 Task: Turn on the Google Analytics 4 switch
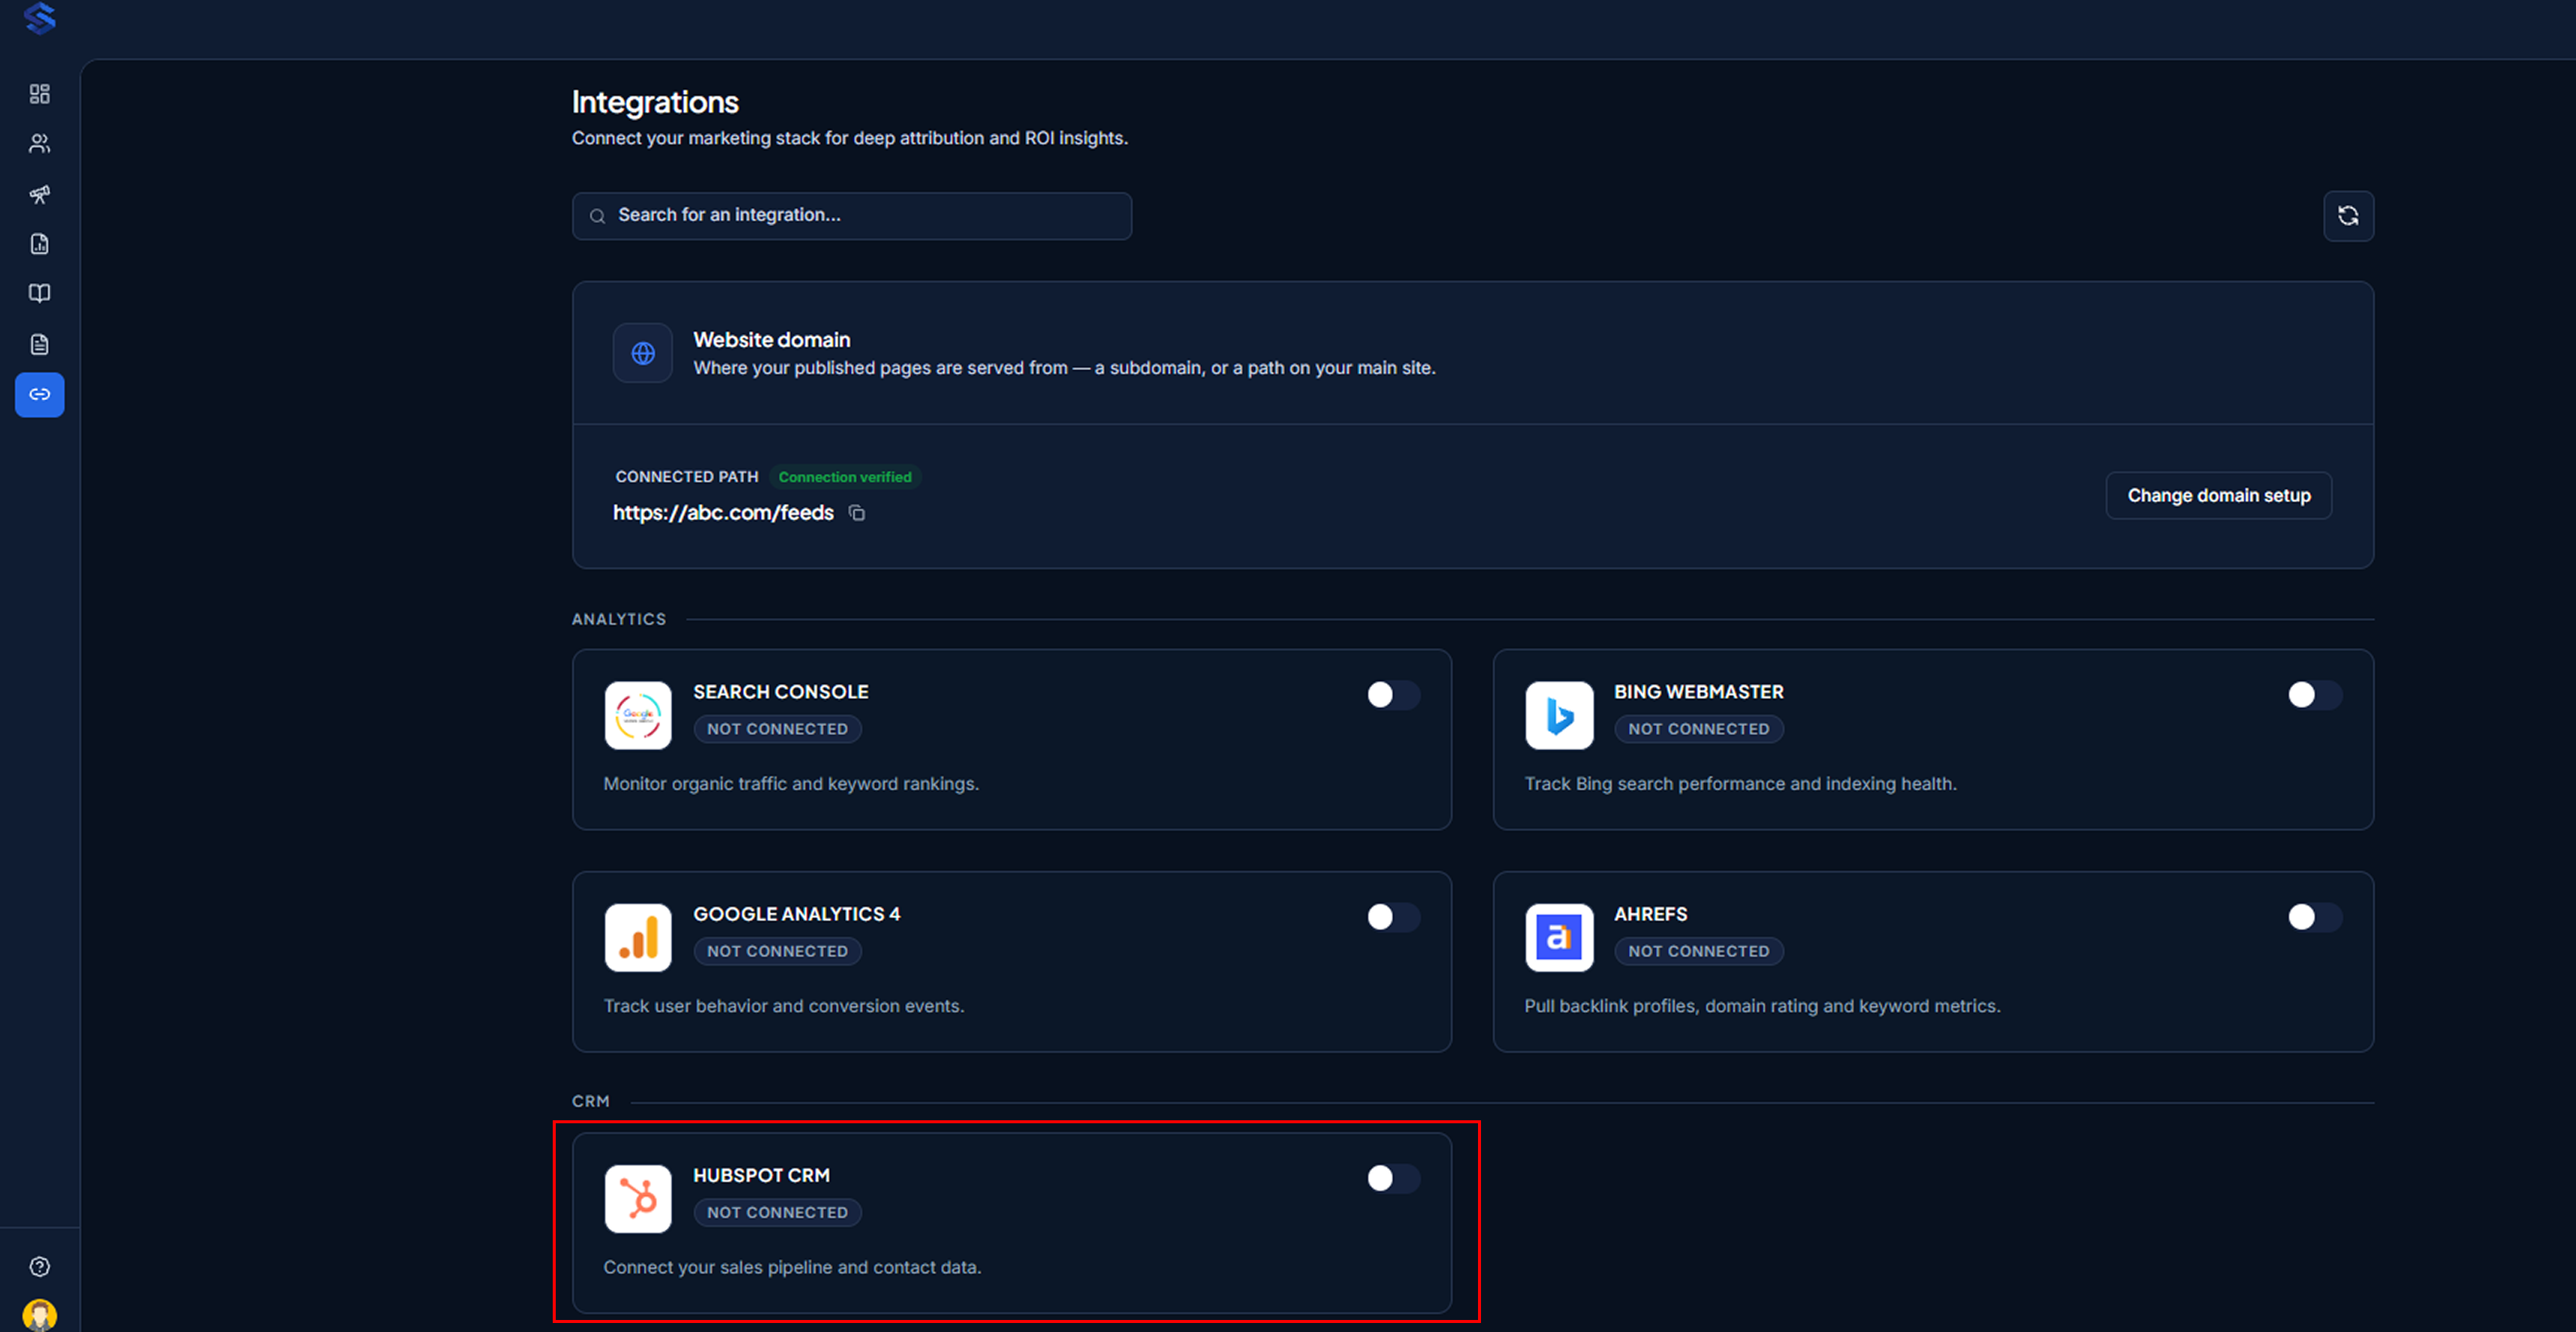pos(1393,917)
